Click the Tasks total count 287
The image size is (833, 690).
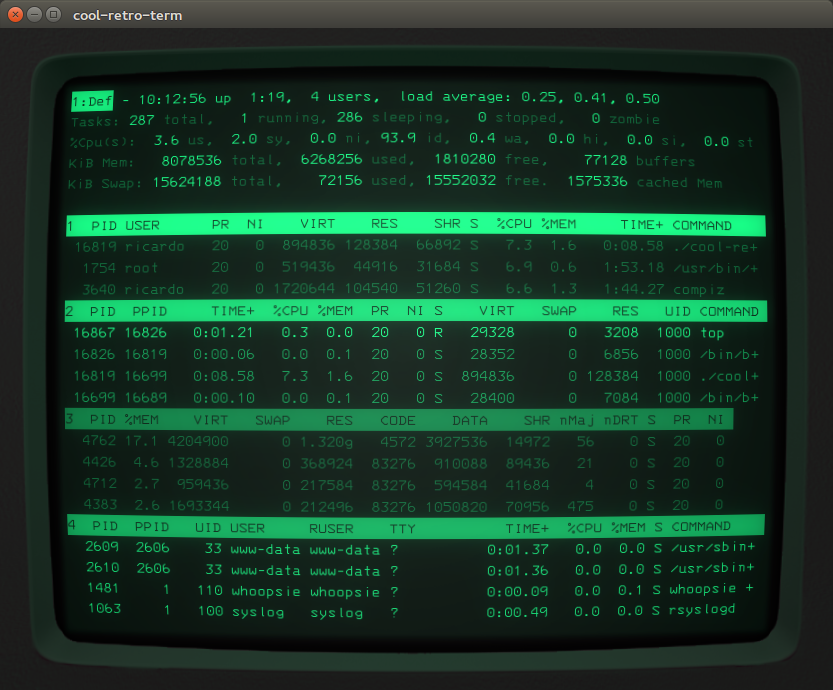(142, 120)
